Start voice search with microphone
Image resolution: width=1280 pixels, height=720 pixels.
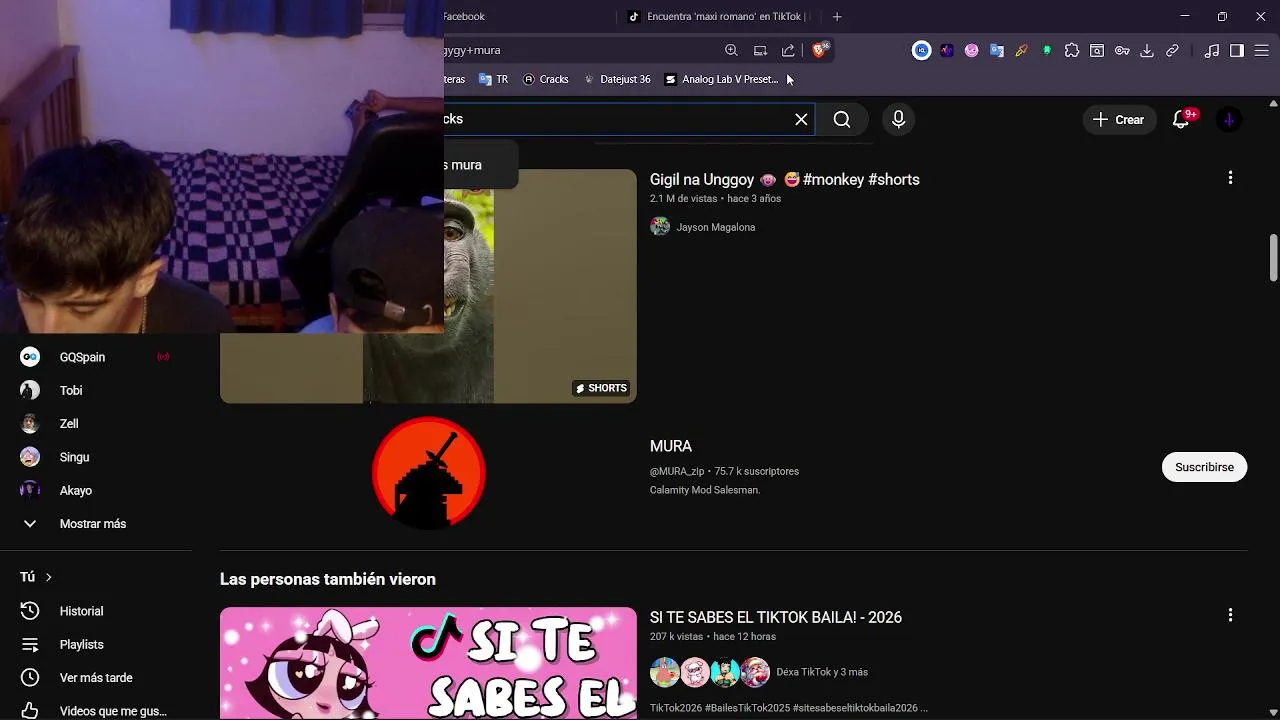(x=898, y=119)
